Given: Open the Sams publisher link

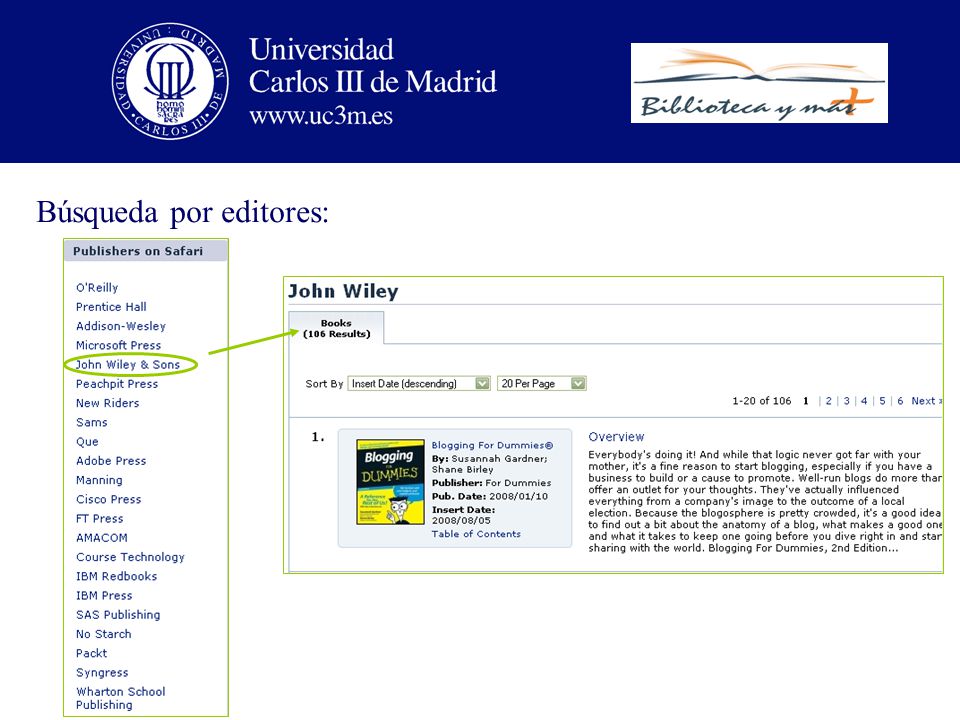Looking at the screenshot, I should 92,422.
